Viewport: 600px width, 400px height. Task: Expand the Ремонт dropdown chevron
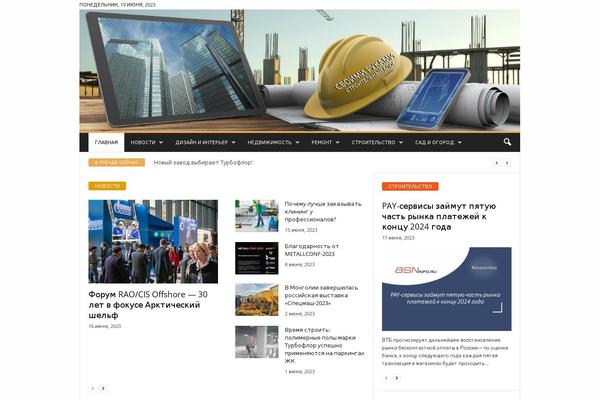click(338, 142)
